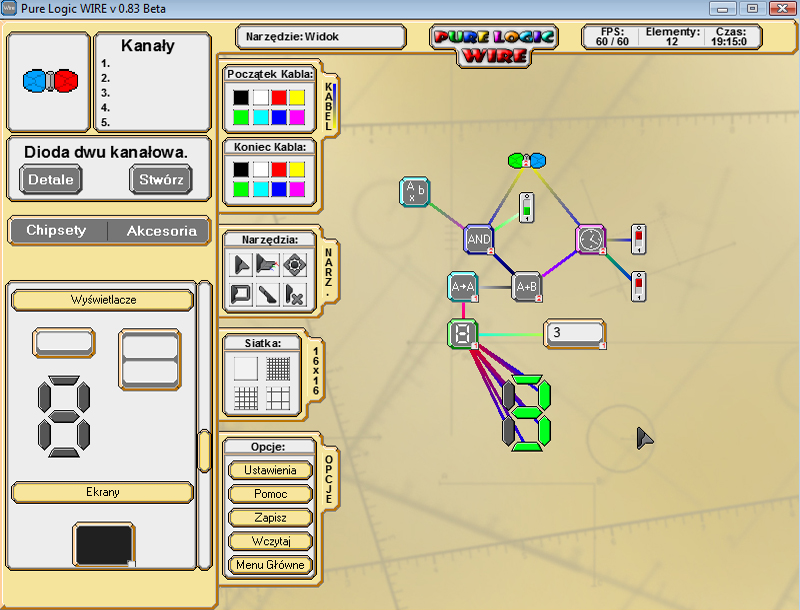Toggle the upper red switch by the clock
800x610 pixels.
[638, 240]
